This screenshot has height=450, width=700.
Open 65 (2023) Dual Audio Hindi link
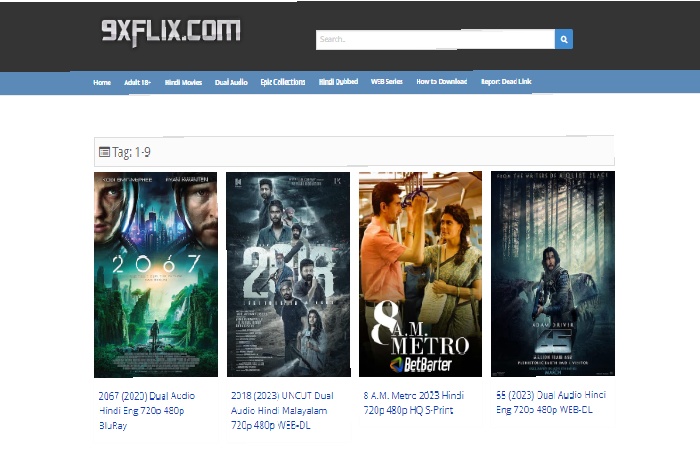(551, 402)
